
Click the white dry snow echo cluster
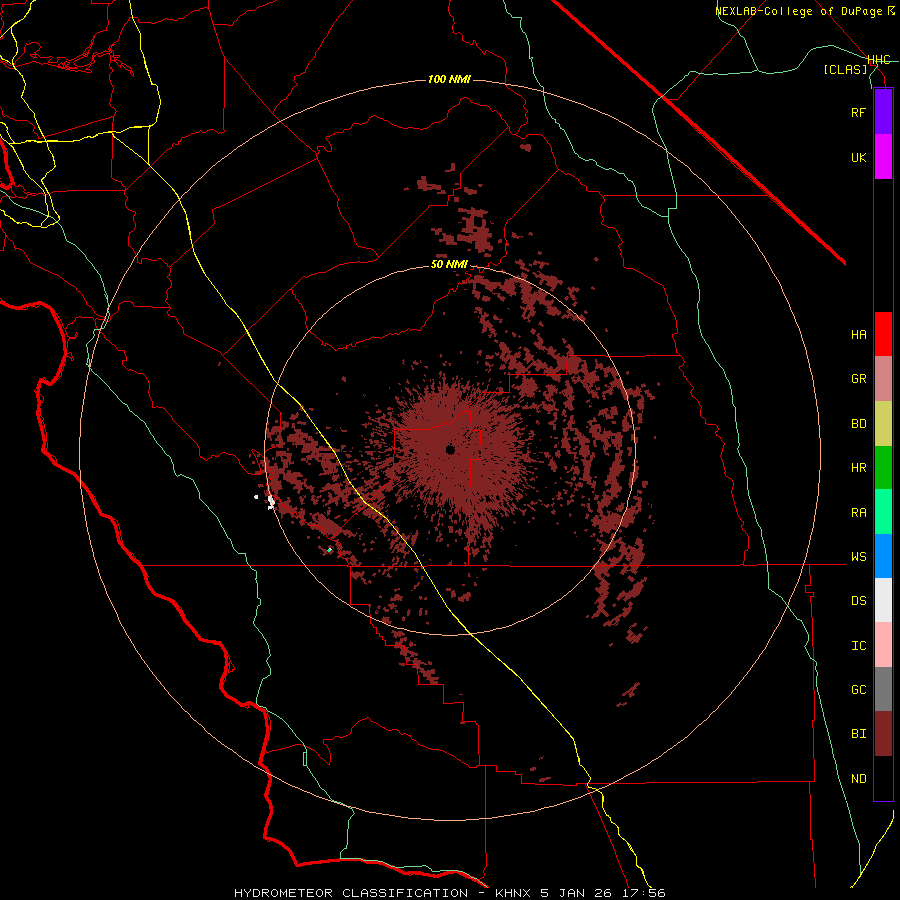point(271,503)
